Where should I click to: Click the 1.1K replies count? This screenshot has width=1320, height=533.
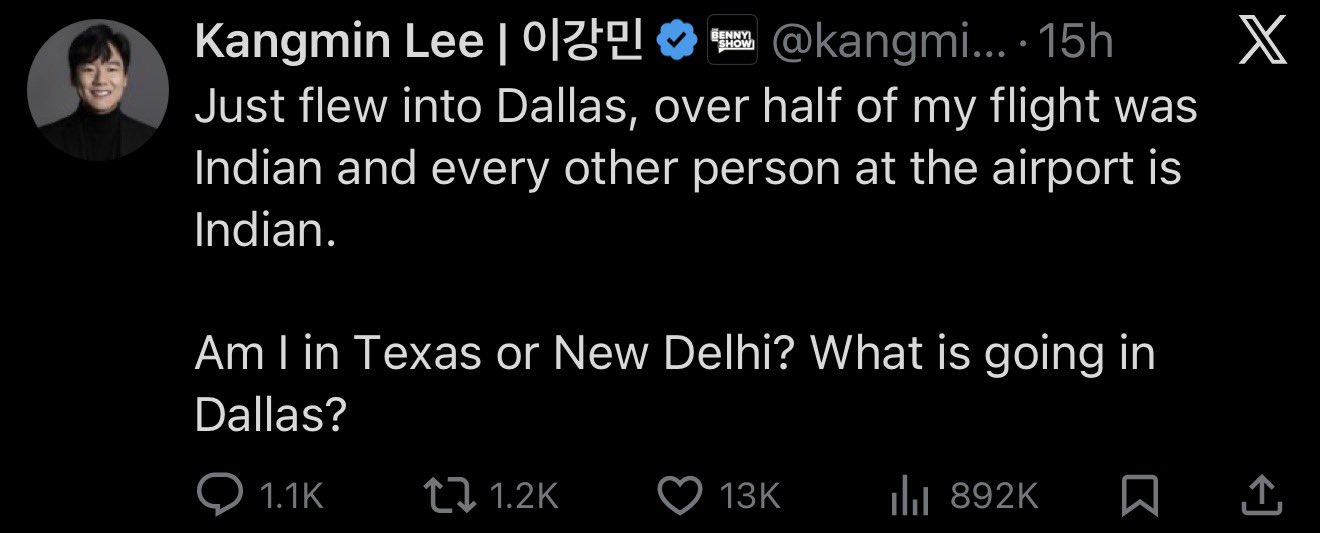click(291, 495)
